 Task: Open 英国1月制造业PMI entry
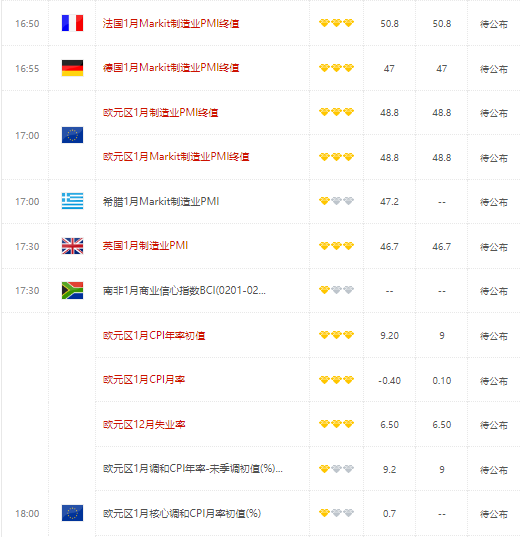click(x=145, y=246)
